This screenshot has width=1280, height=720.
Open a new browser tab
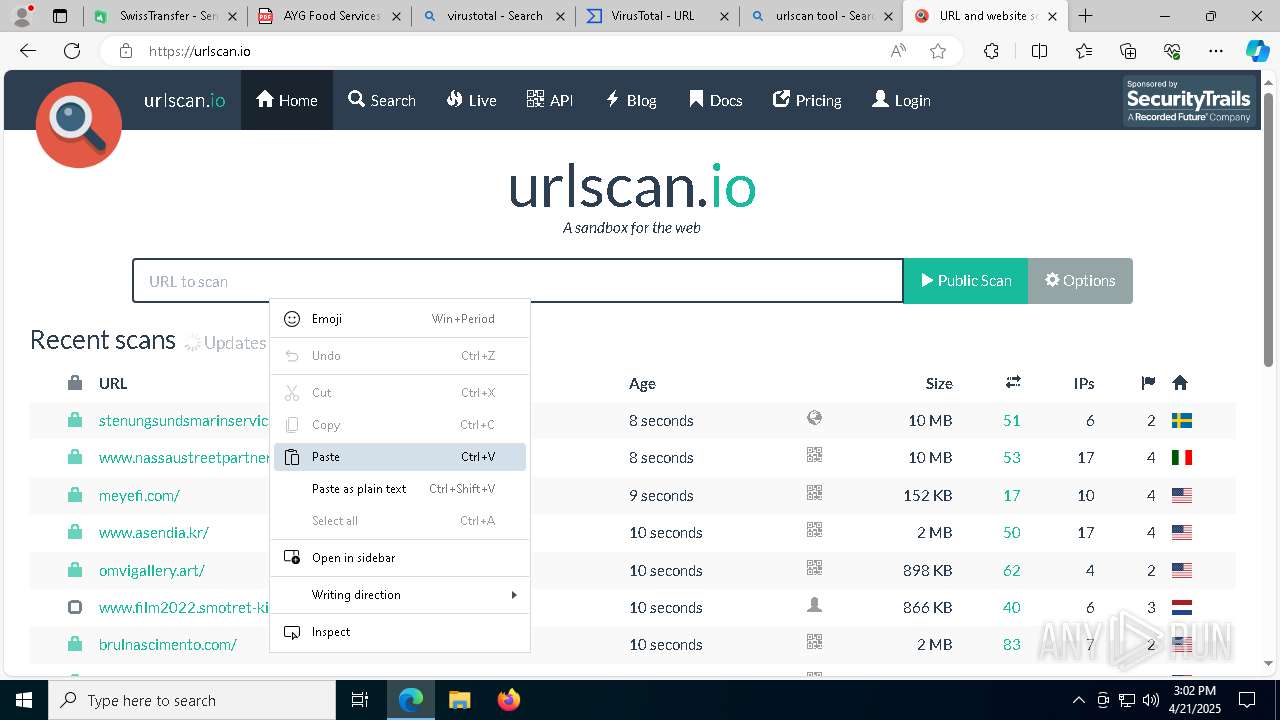point(1085,16)
